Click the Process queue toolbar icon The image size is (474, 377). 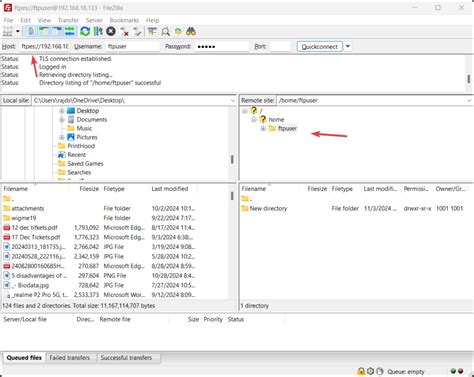point(98,32)
